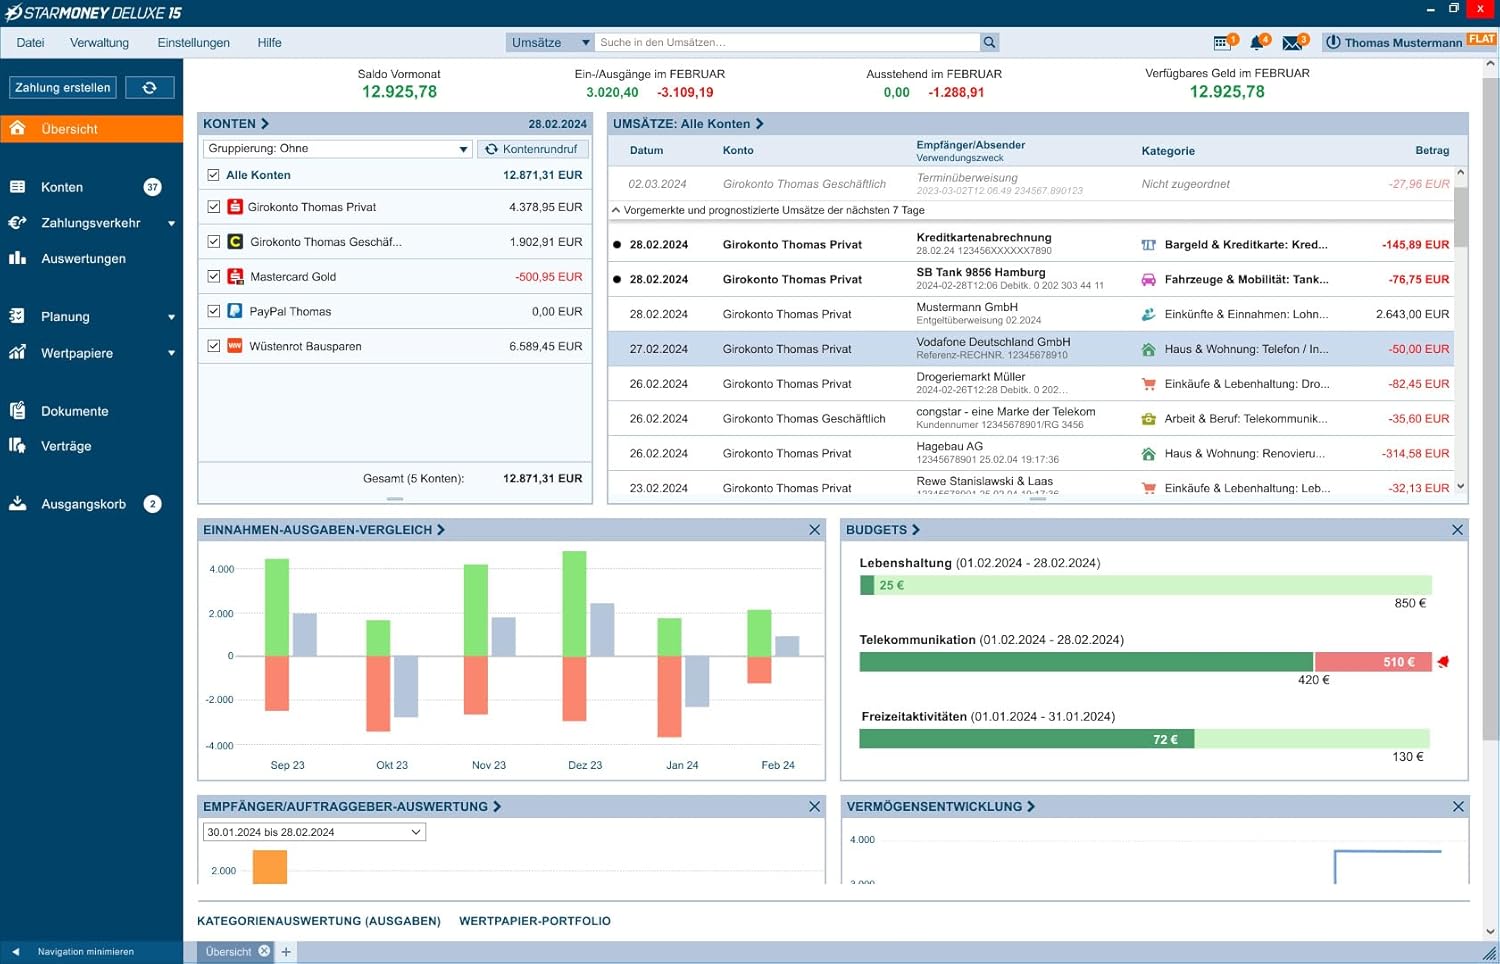Click the Suche in den Umsätzen search field

(x=788, y=42)
